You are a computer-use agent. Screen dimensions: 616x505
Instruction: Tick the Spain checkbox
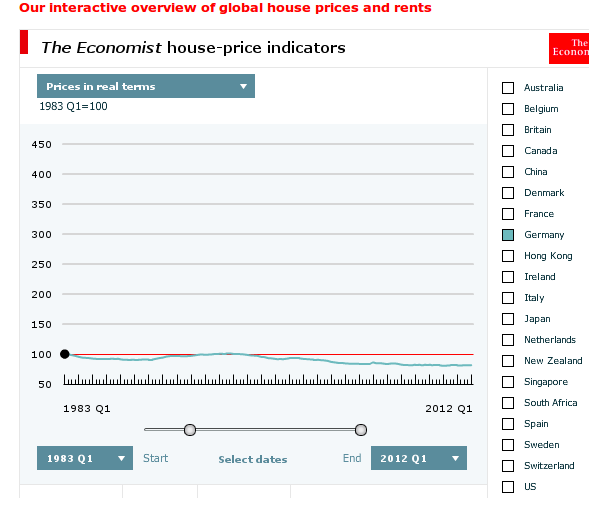tap(508, 424)
